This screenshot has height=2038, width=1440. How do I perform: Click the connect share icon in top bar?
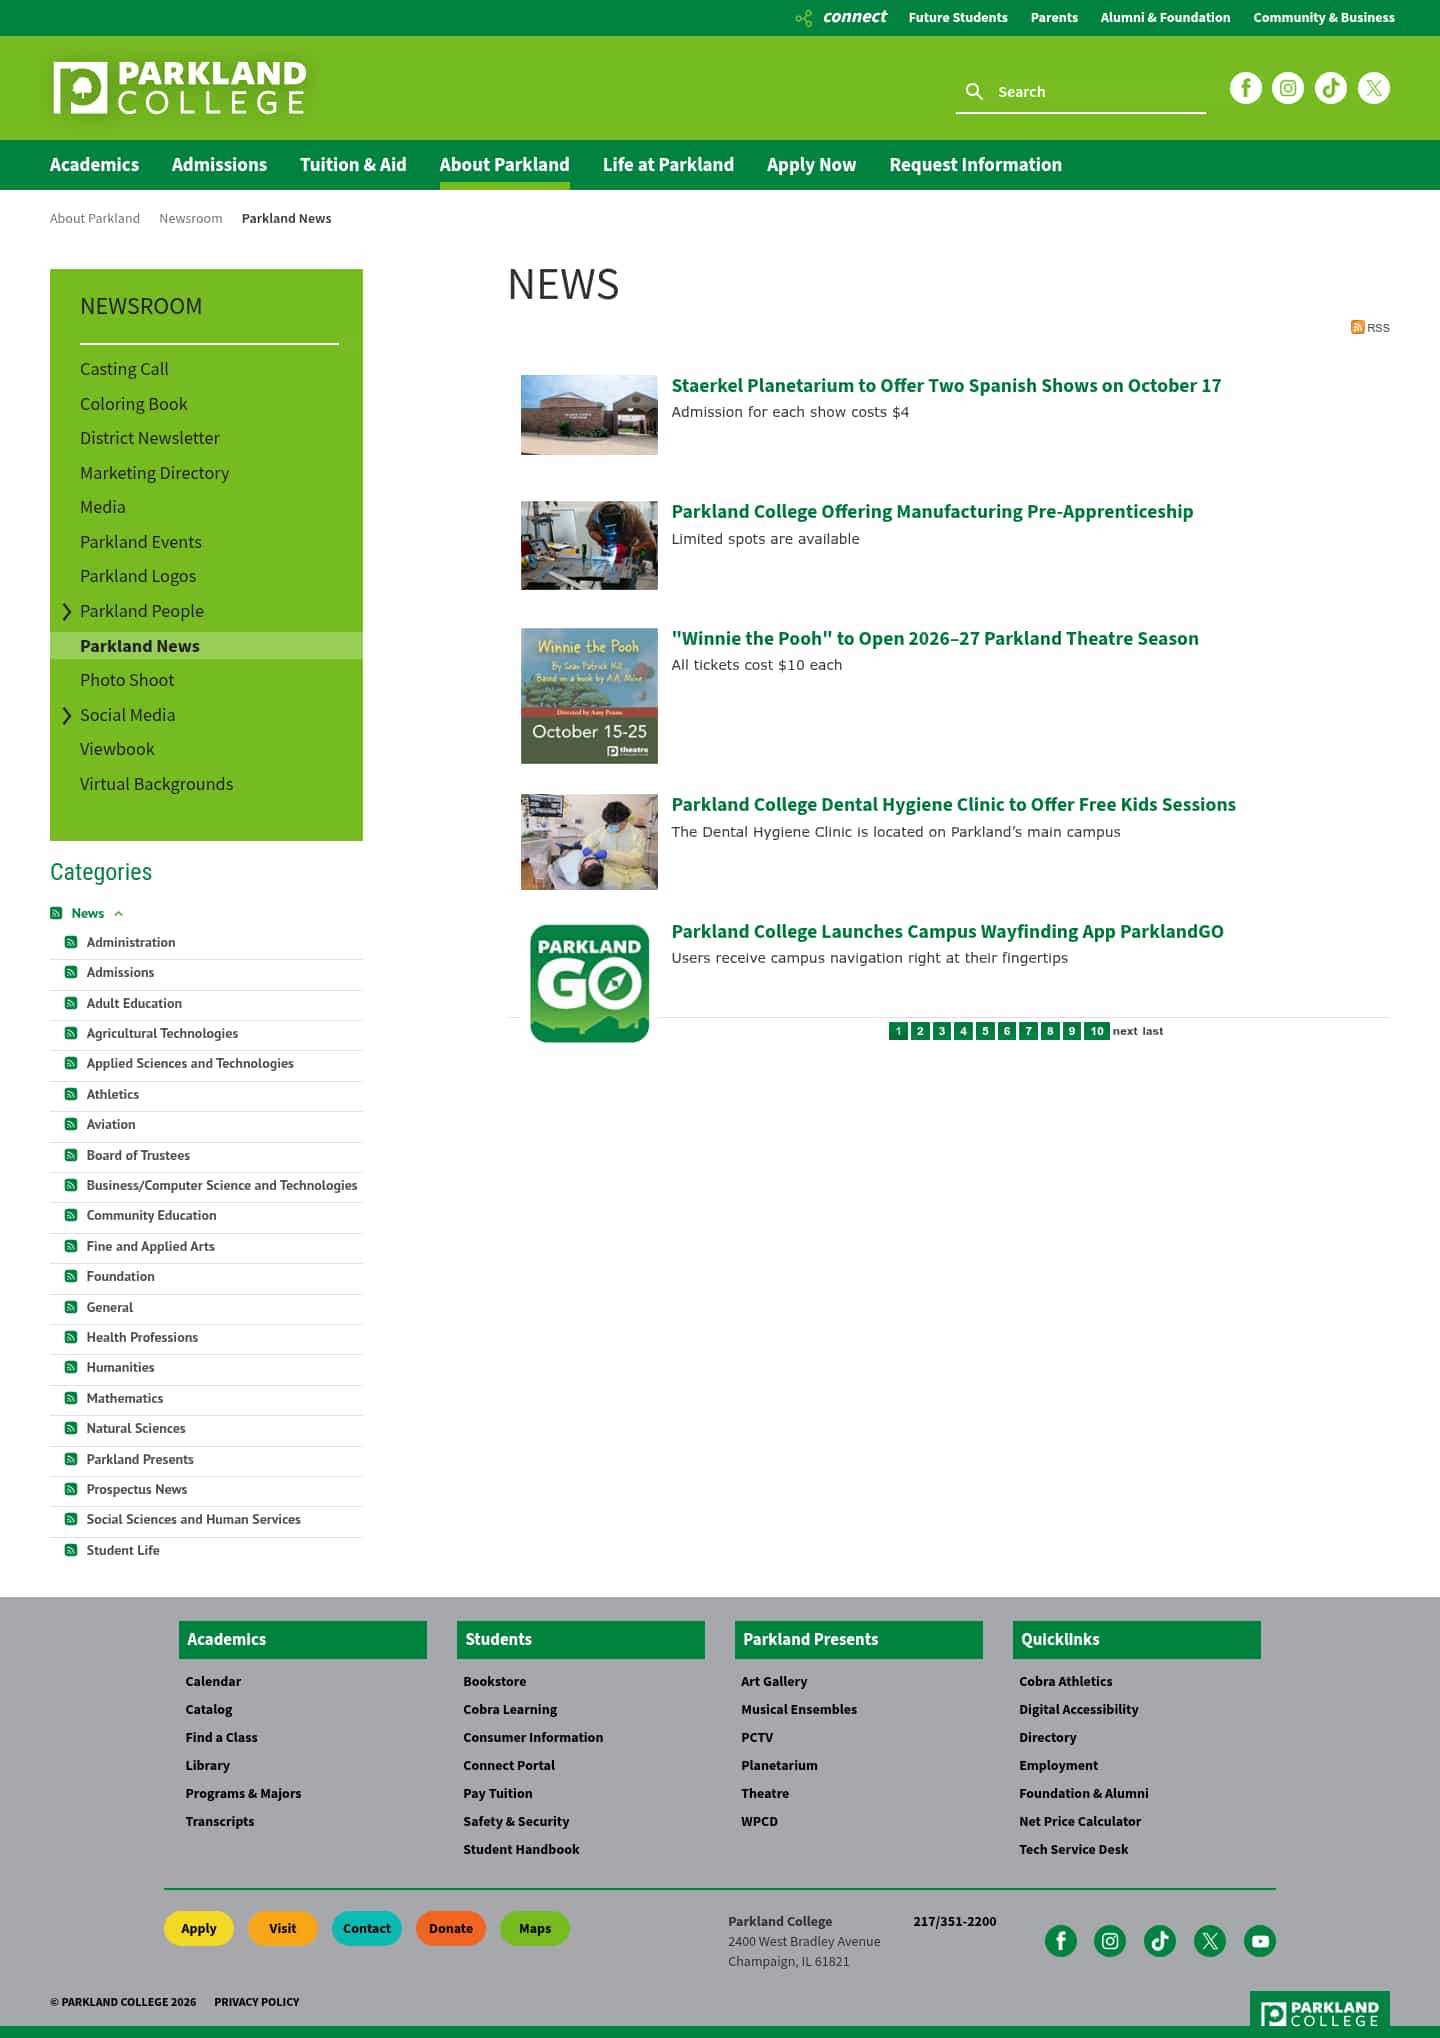click(x=803, y=18)
